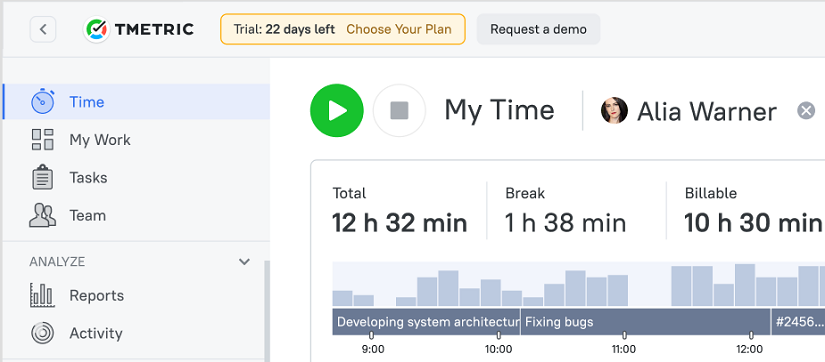Click the My Work dashboard icon
The width and height of the screenshot is (825, 362).
pos(43,140)
